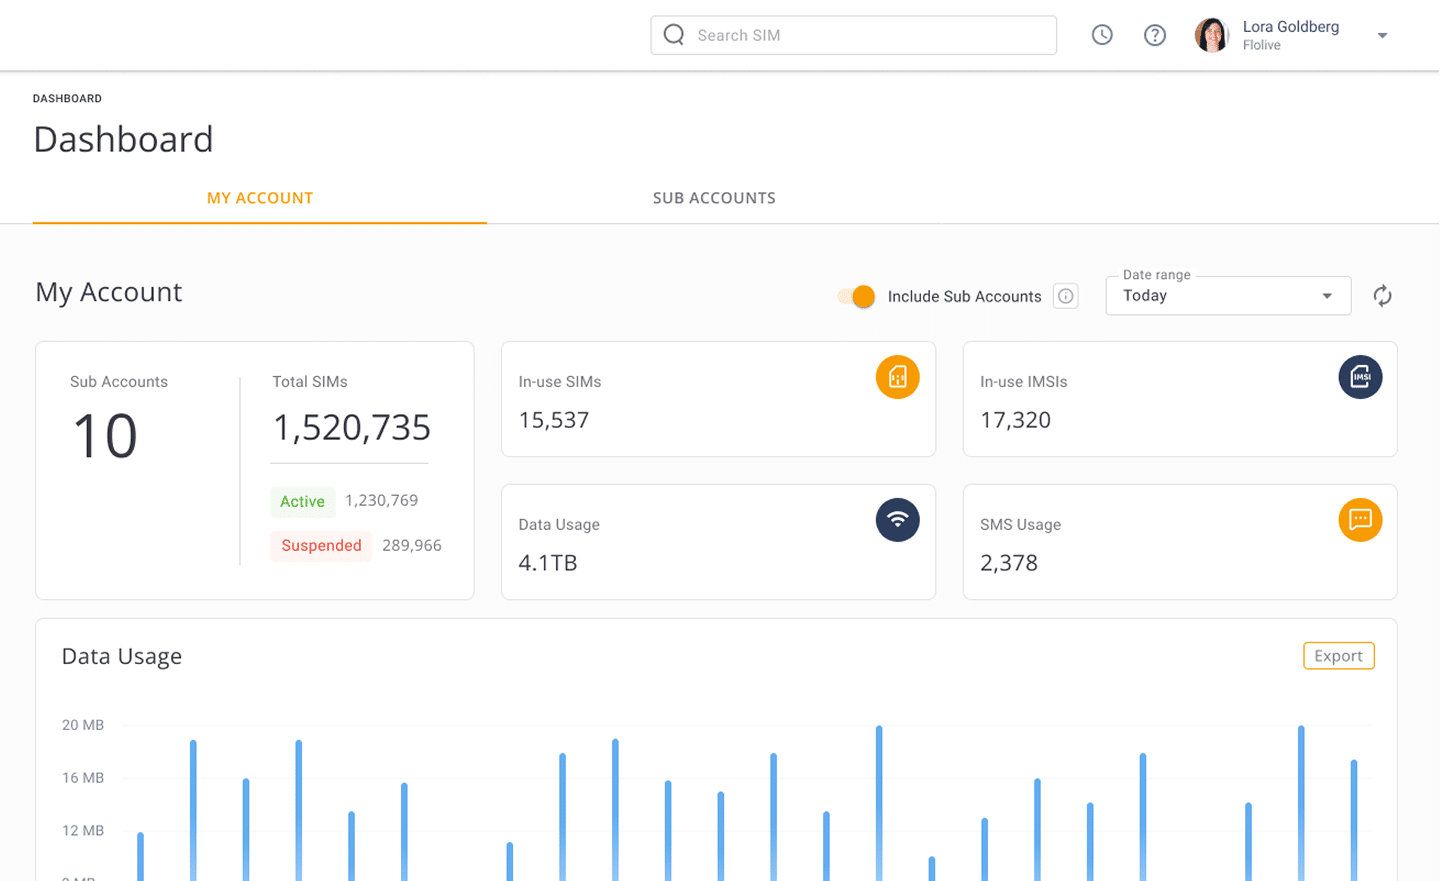Click the Export button
Viewport: 1440px width, 881px height.
coord(1338,656)
